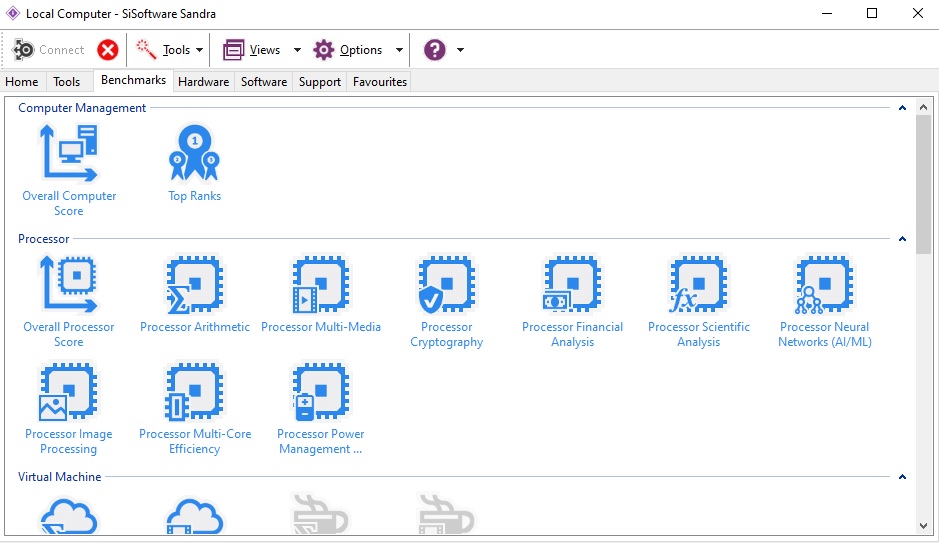Click the Computer Management section heading

click(82, 108)
